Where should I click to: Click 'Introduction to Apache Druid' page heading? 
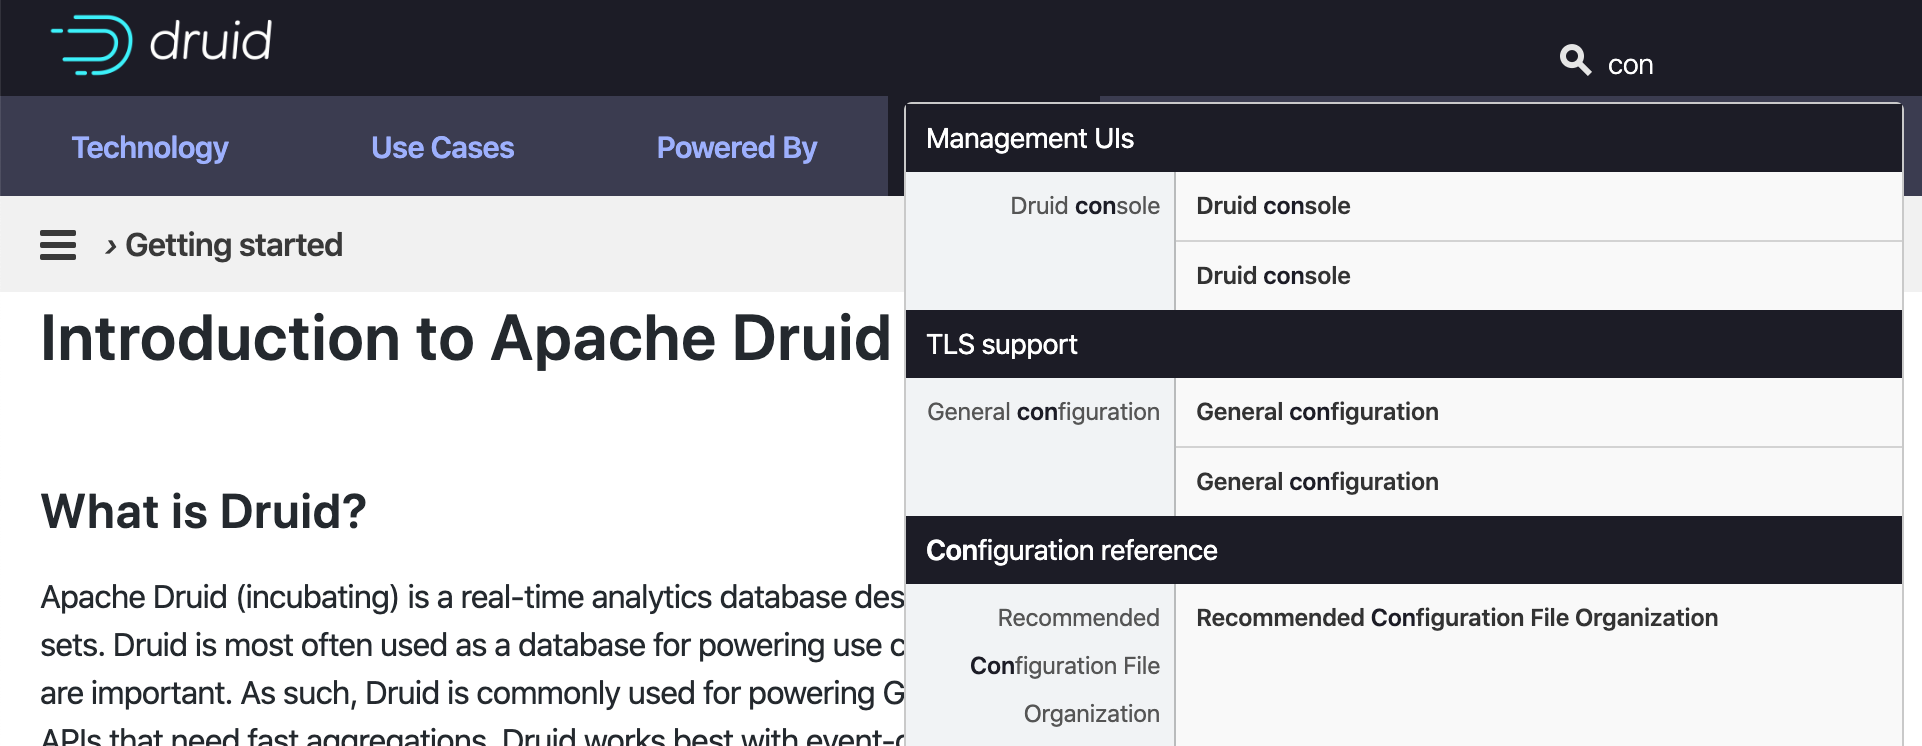(466, 338)
